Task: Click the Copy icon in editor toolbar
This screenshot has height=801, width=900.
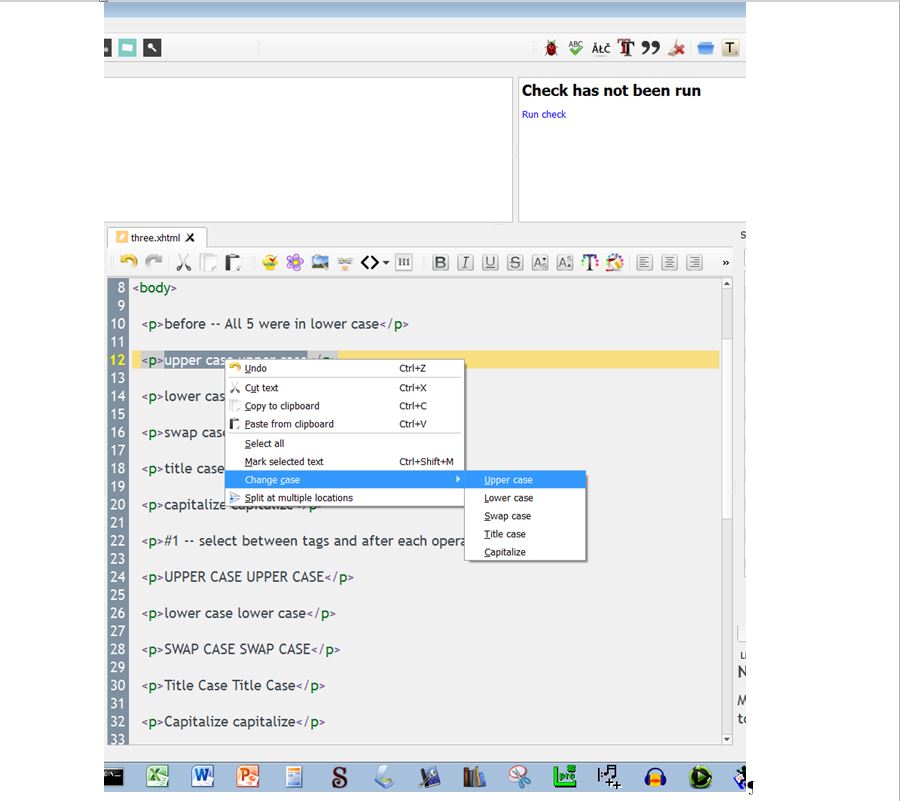Action: tap(208, 262)
